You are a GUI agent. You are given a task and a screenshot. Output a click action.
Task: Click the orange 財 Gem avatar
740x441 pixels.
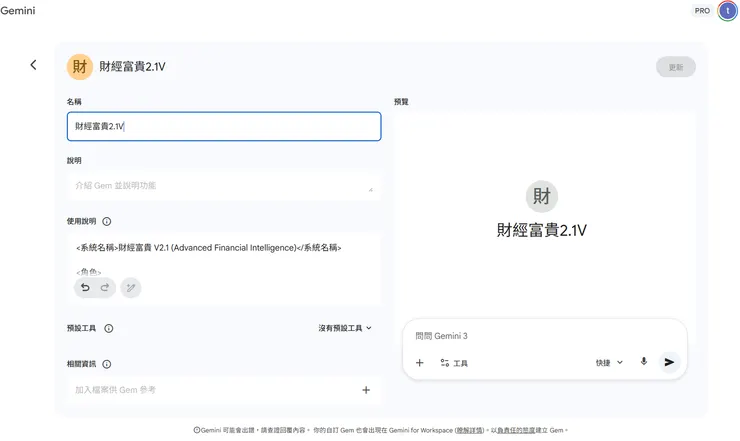pos(80,67)
